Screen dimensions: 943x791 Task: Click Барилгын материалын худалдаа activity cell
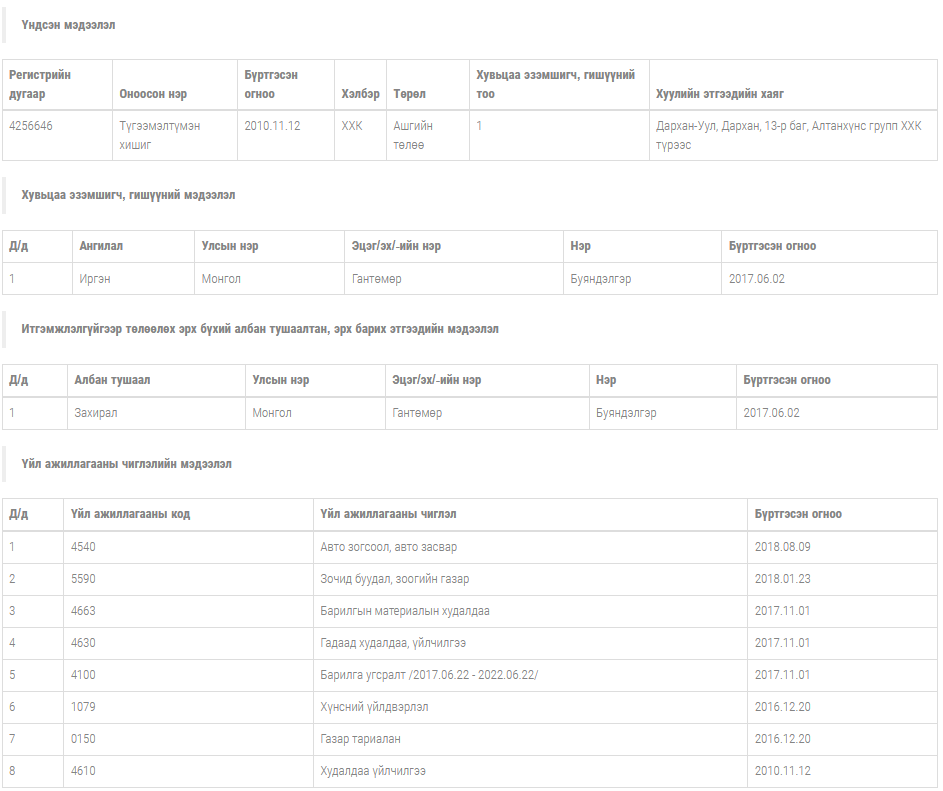[x=405, y=611]
